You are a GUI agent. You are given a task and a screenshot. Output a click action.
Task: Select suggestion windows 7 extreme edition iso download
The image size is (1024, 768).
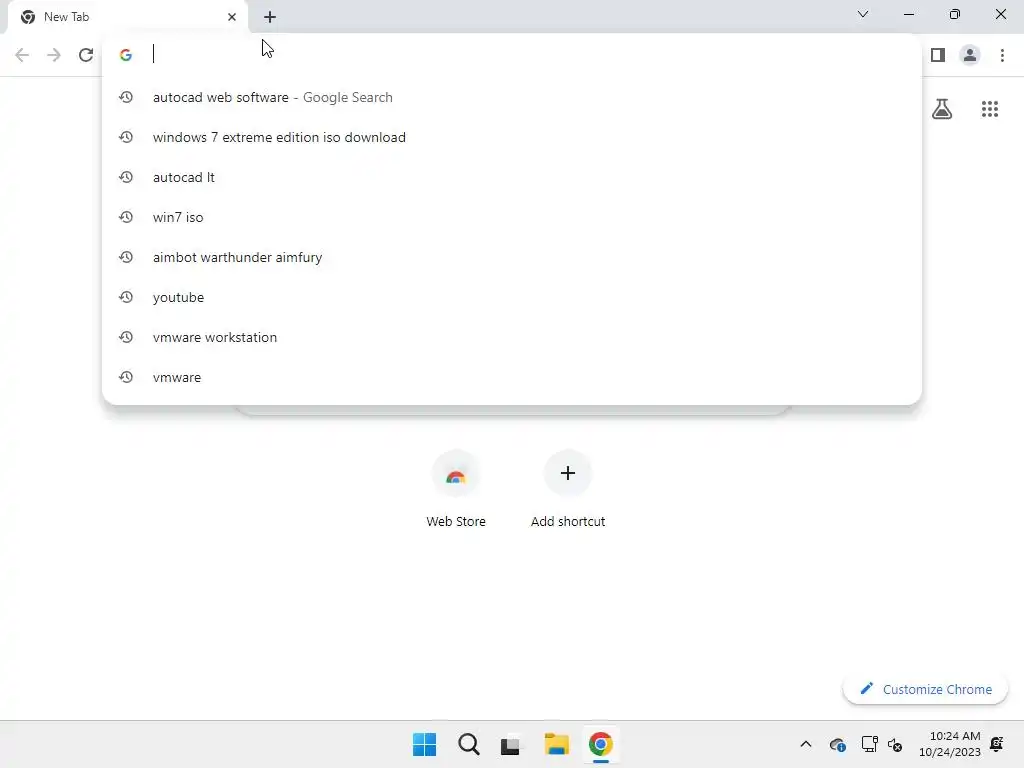(x=512, y=137)
